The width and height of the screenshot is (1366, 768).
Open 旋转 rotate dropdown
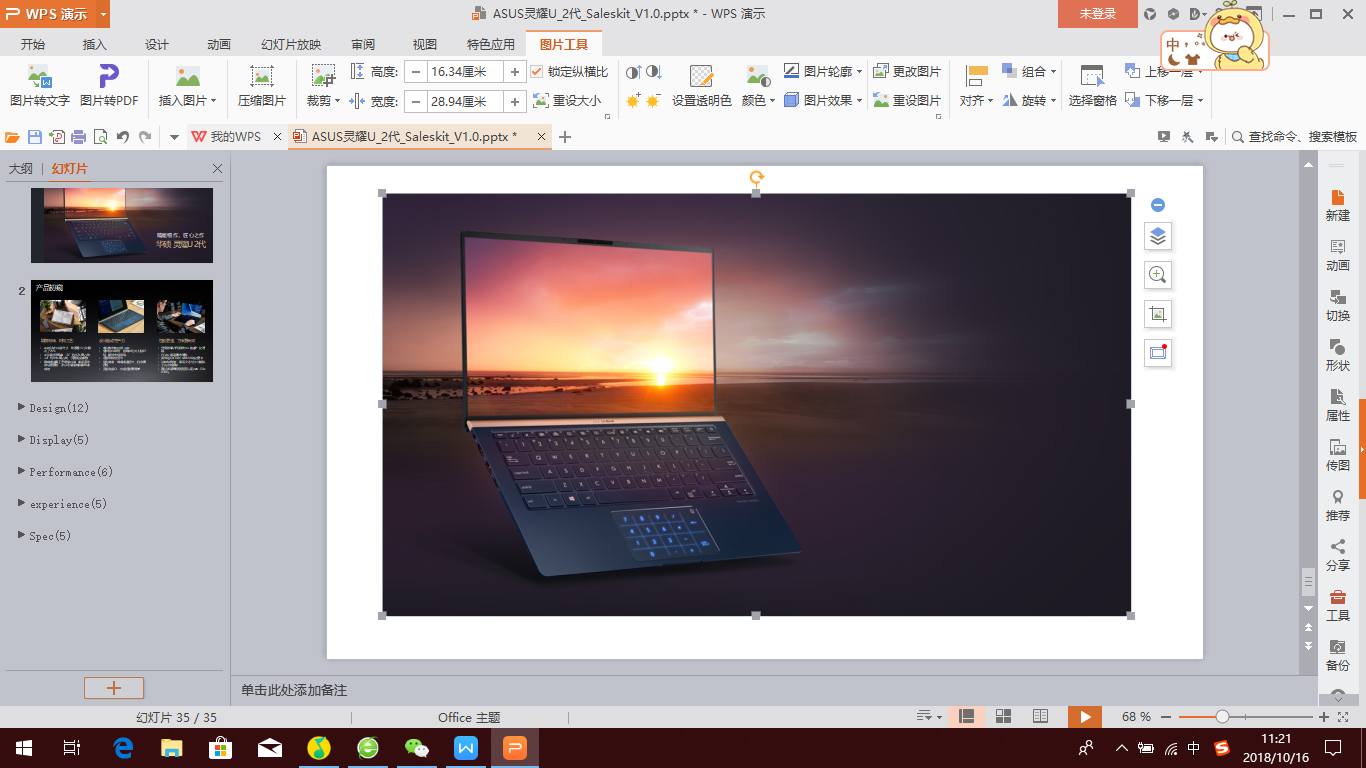click(x=1029, y=101)
